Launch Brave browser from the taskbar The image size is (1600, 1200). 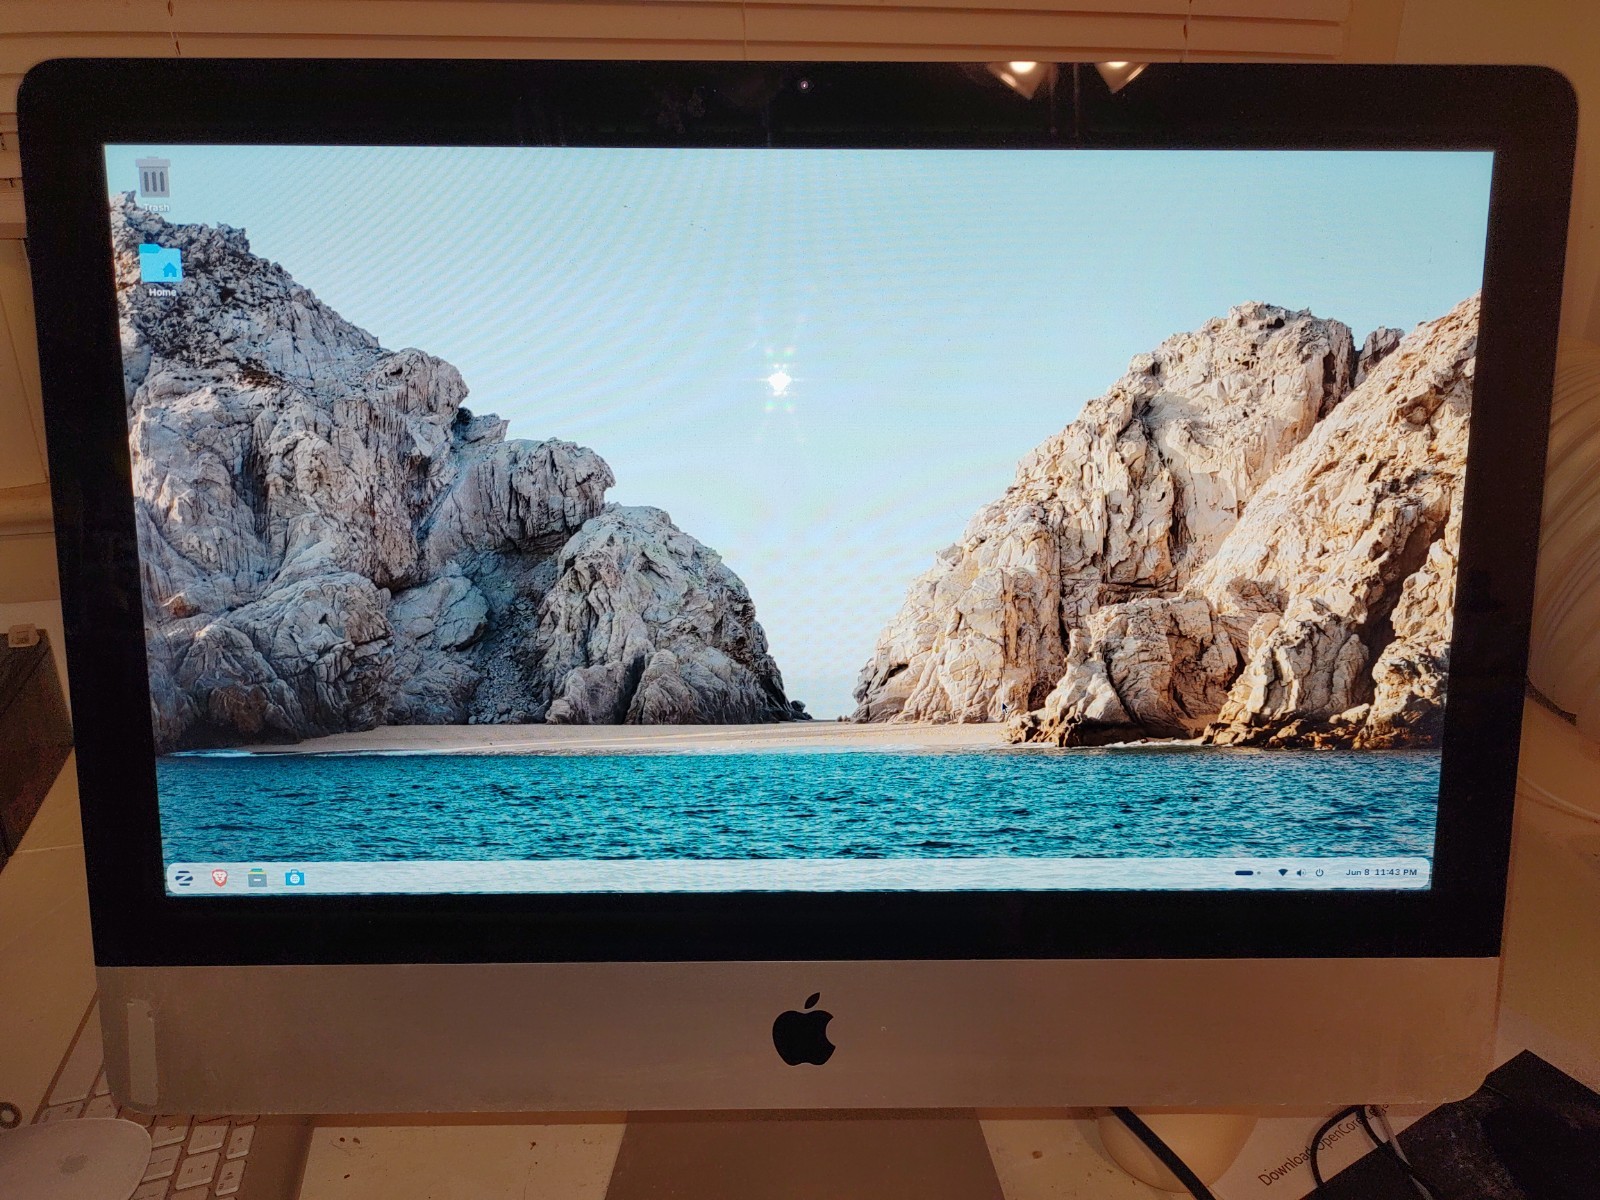click(x=220, y=878)
